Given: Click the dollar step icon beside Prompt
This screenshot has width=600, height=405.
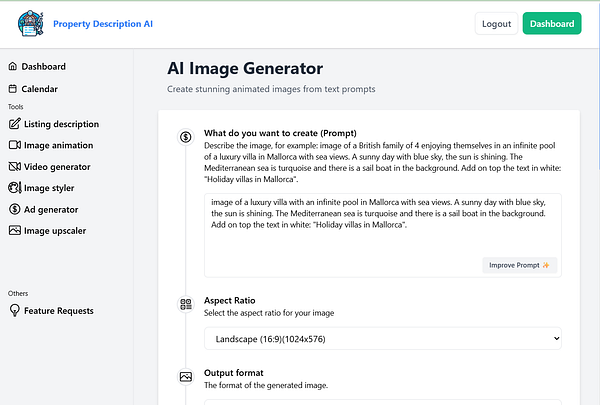Looking at the screenshot, I should [x=186, y=137].
